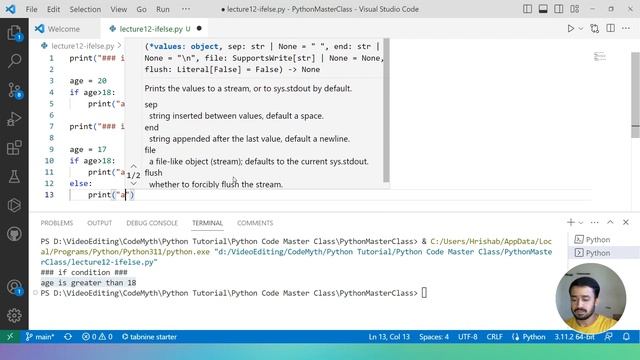Open changes compare icon in editor toolbar
The width and height of the screenshot is (640, 360).
point(595,29)
